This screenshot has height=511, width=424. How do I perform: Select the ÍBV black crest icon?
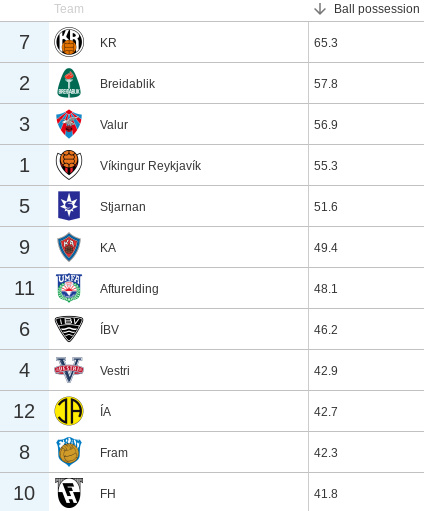pyautogui.click(x=69, y=329)
